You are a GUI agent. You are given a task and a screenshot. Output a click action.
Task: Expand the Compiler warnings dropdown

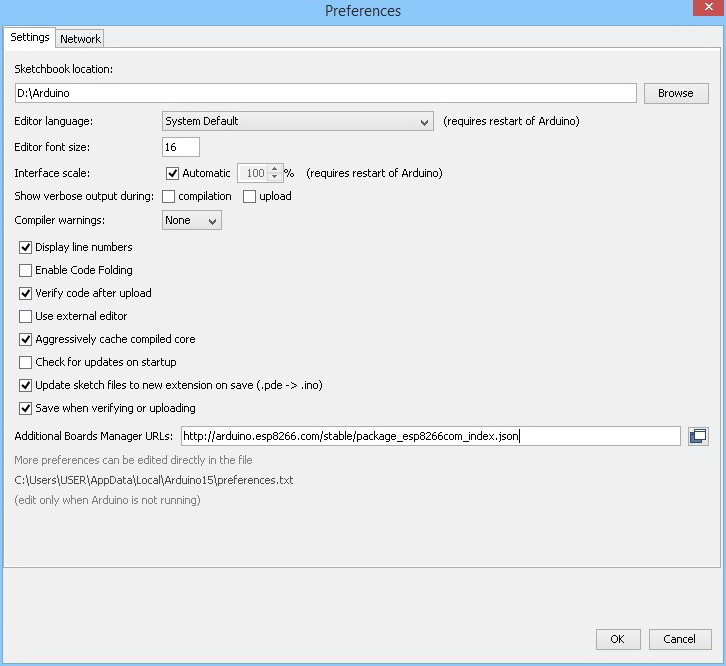pyautogui.click(x=192, y=220)
